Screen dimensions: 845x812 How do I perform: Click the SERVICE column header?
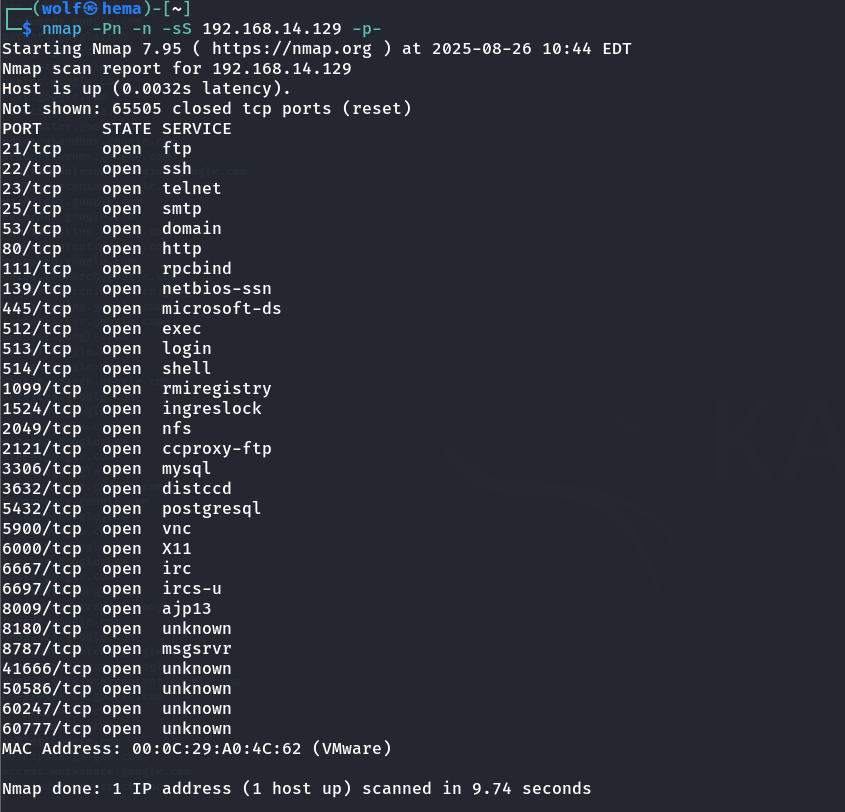click(x=197, y=128)
